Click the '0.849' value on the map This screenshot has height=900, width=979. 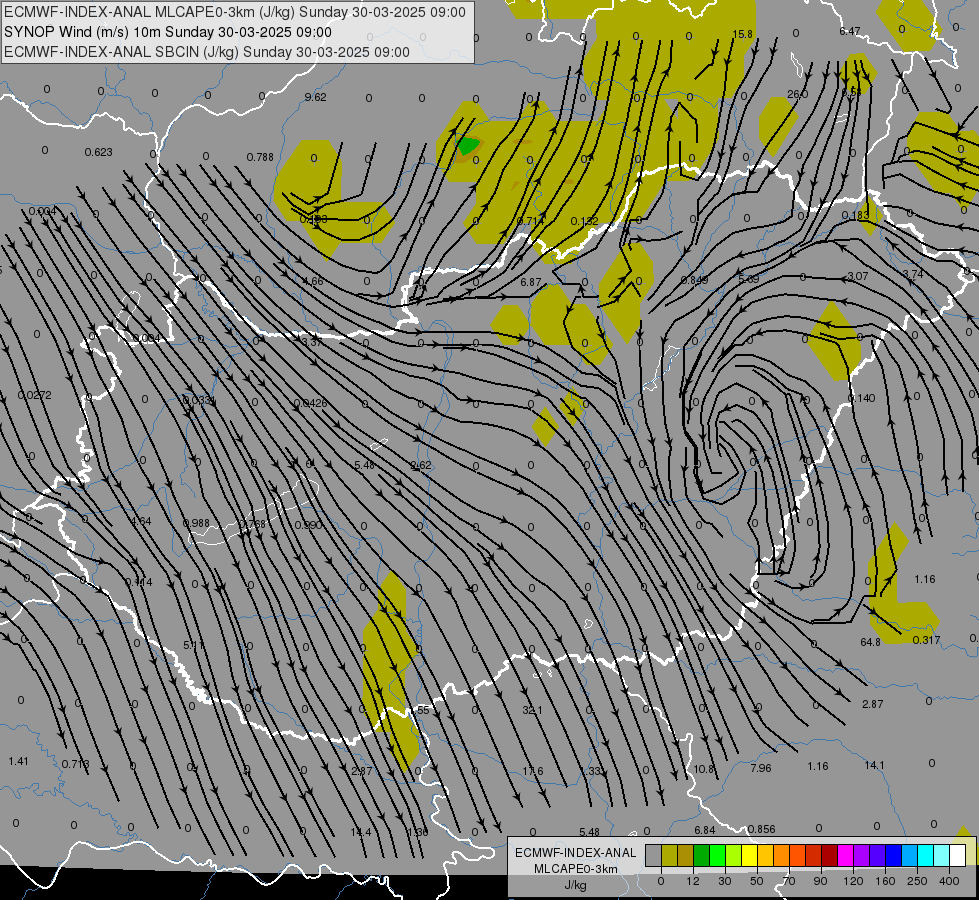pyautogui.click(x=694, y=280)
